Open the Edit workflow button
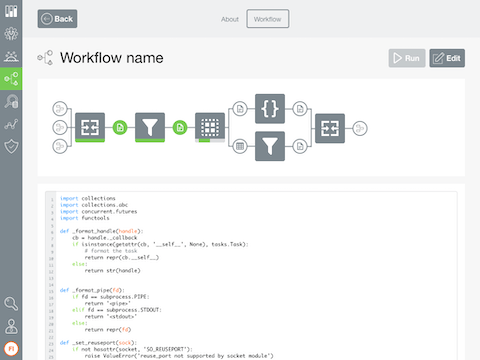The image size is (480, 360). coord(447,58)
